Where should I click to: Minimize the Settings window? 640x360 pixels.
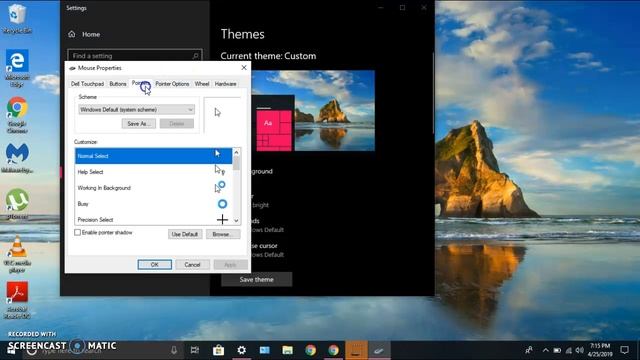380,7
